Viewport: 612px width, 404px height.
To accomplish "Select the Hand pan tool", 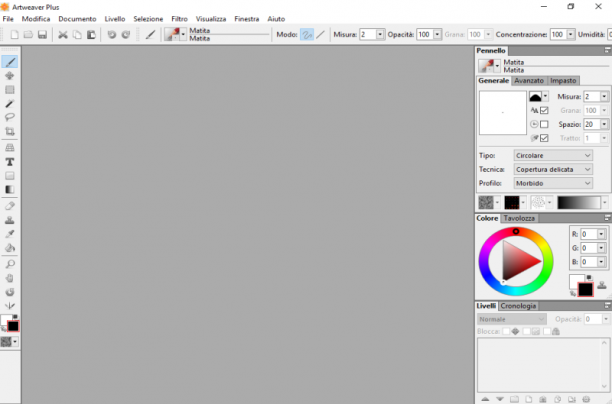I will click(x=10, y=278).
